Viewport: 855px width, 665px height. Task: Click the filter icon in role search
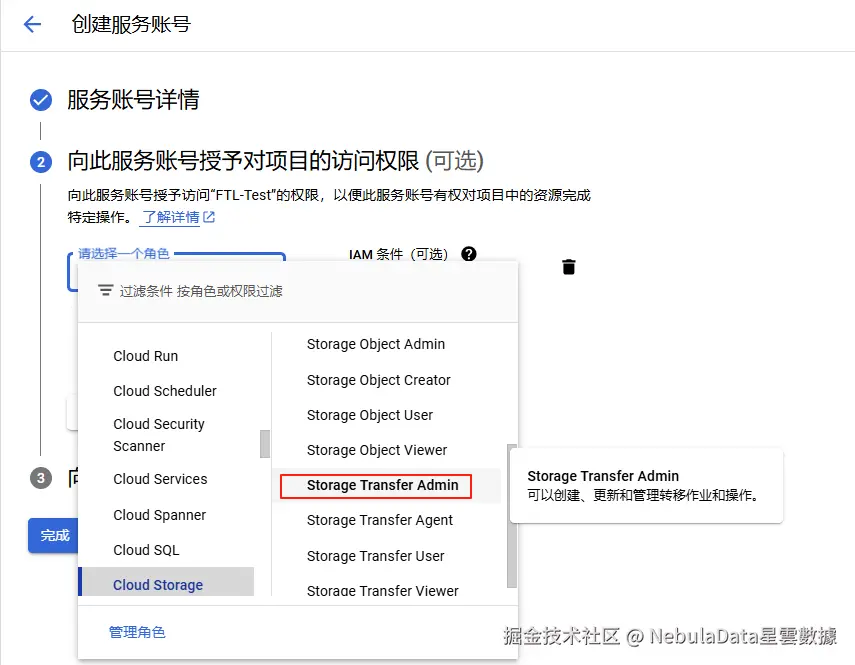105,291
